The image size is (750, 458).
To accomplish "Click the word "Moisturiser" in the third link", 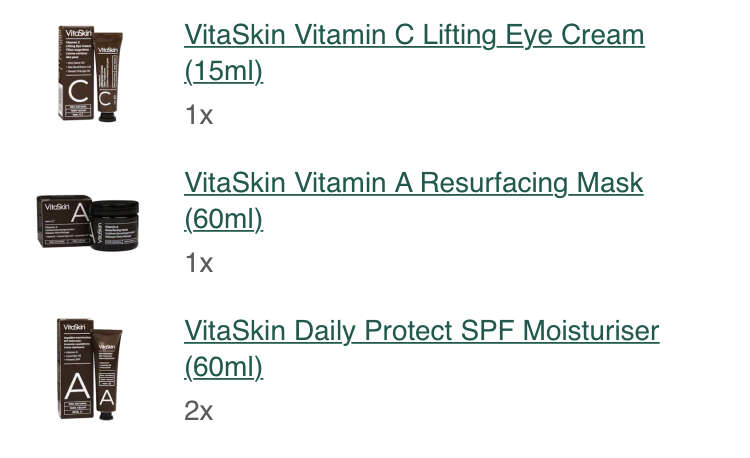I will pyautogui.click(x=591, y=331).
